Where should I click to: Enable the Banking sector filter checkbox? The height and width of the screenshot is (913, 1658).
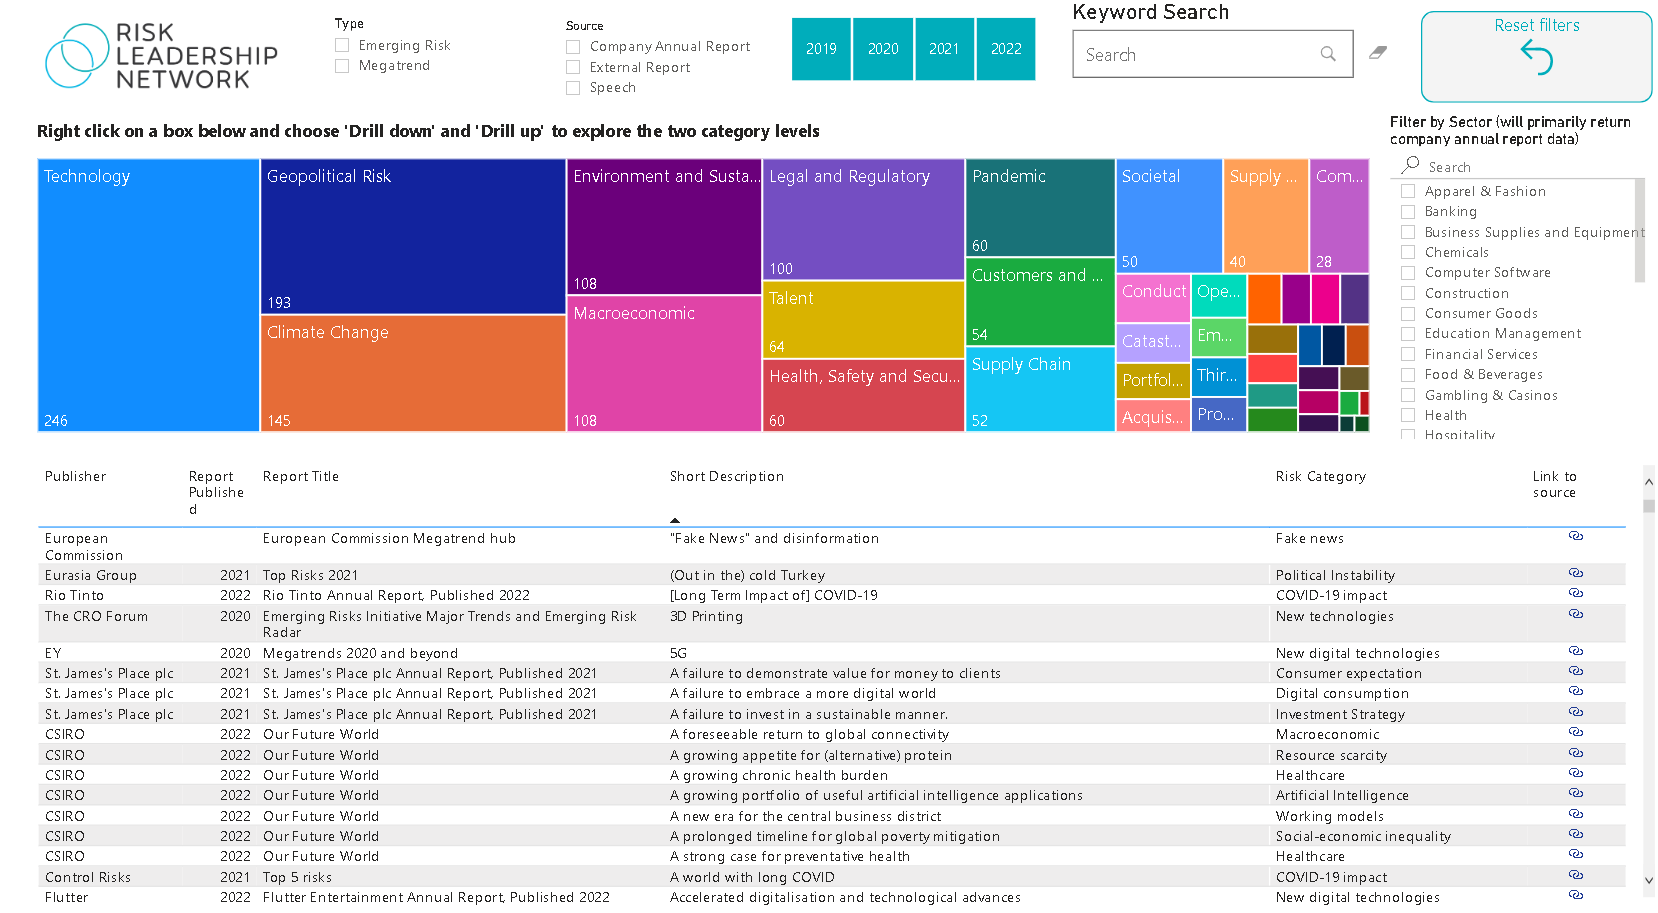1409,211
